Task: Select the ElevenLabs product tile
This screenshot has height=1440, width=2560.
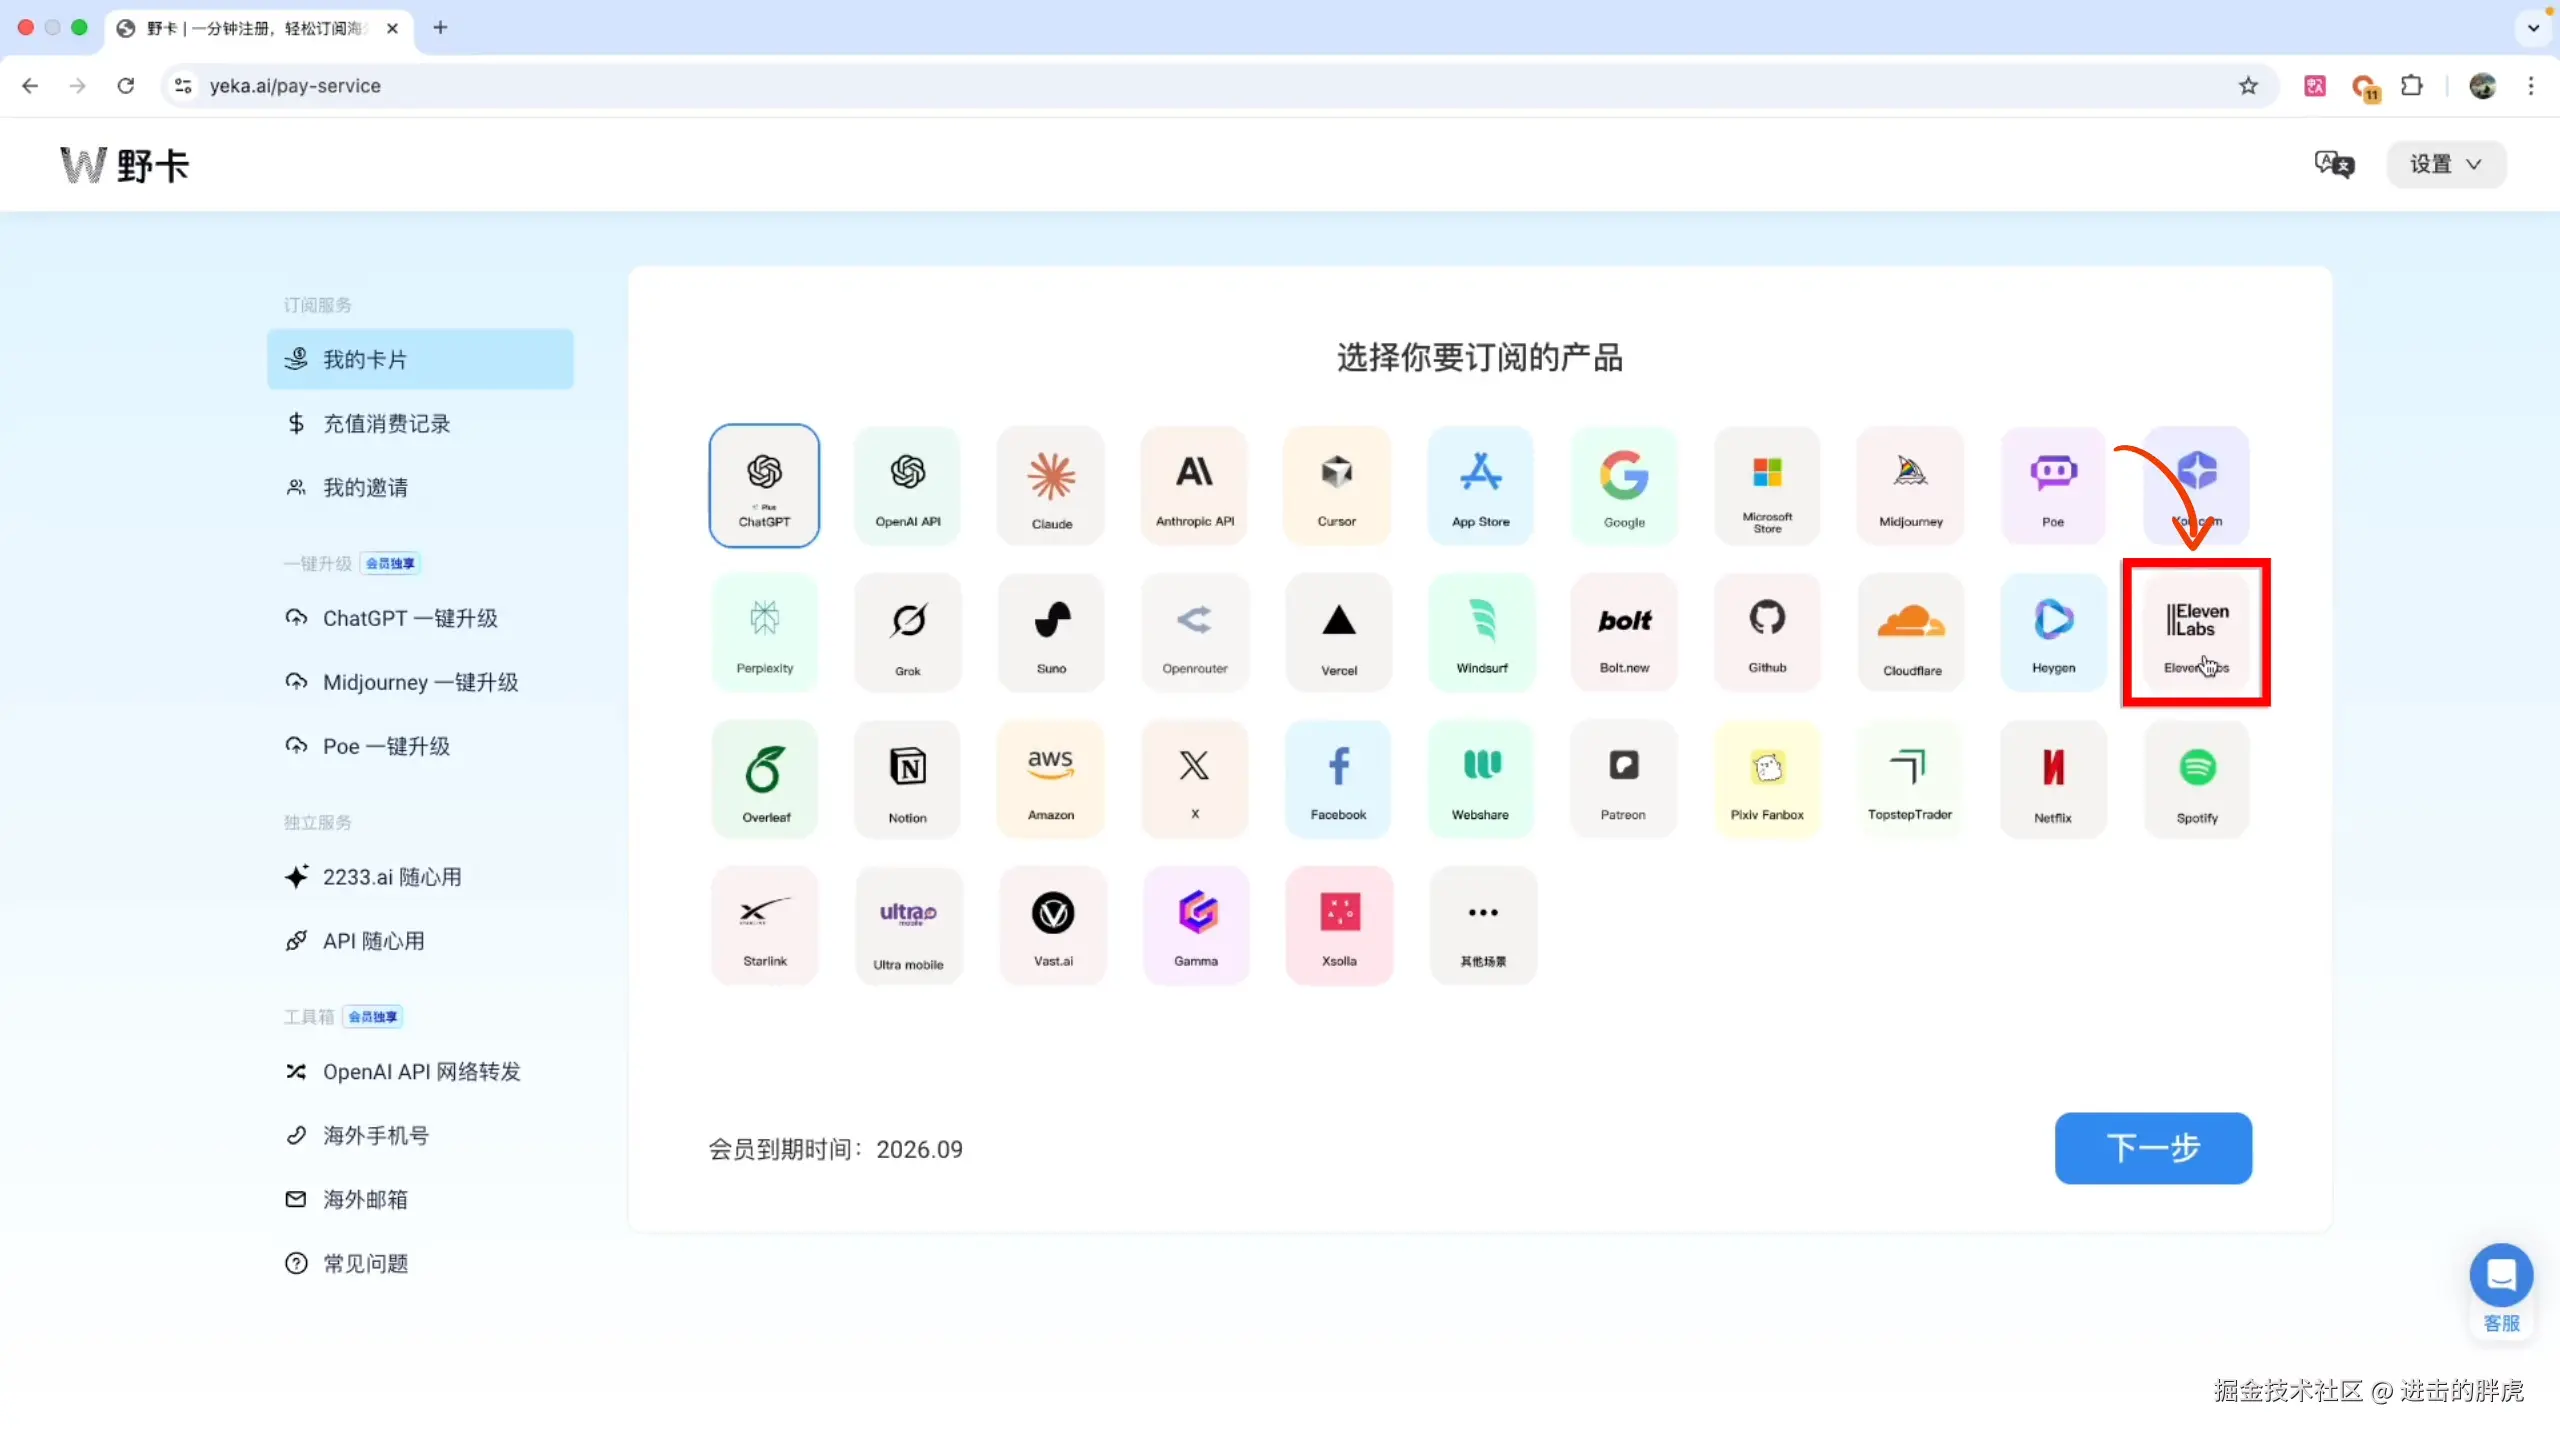Action: [x=2196, y=632]
